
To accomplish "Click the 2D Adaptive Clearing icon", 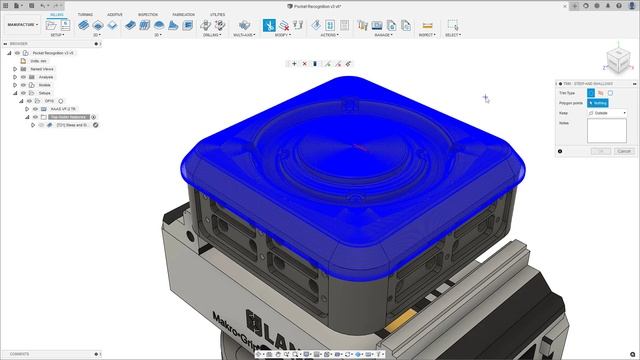I will click(83, 25).
